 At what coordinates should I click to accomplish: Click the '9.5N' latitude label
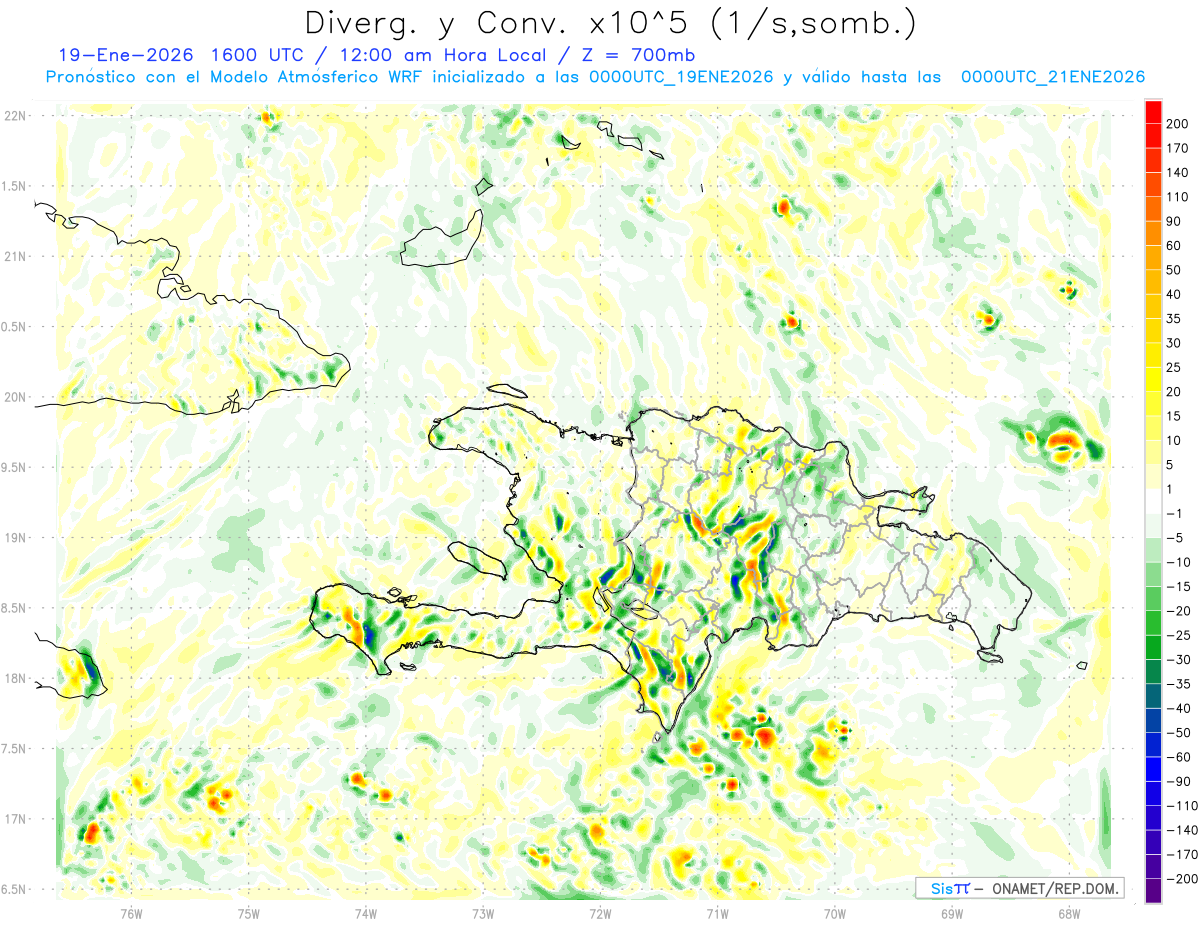[x=15, y=468]
